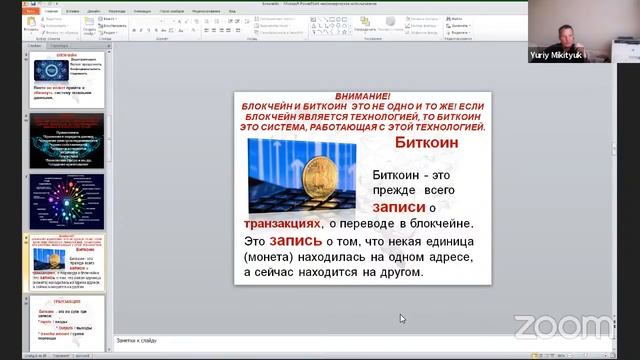Select the Транзакция slide thumbnail
The image size is (640, 360).
(x=67, y=323)
